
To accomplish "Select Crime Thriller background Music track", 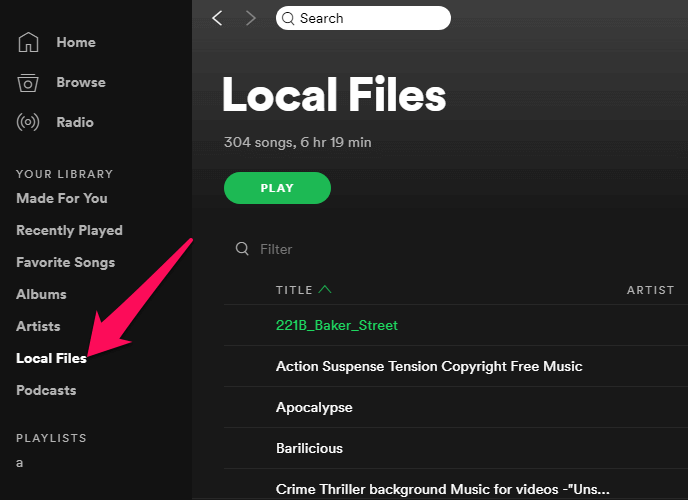I will click(x=443, y=489).
